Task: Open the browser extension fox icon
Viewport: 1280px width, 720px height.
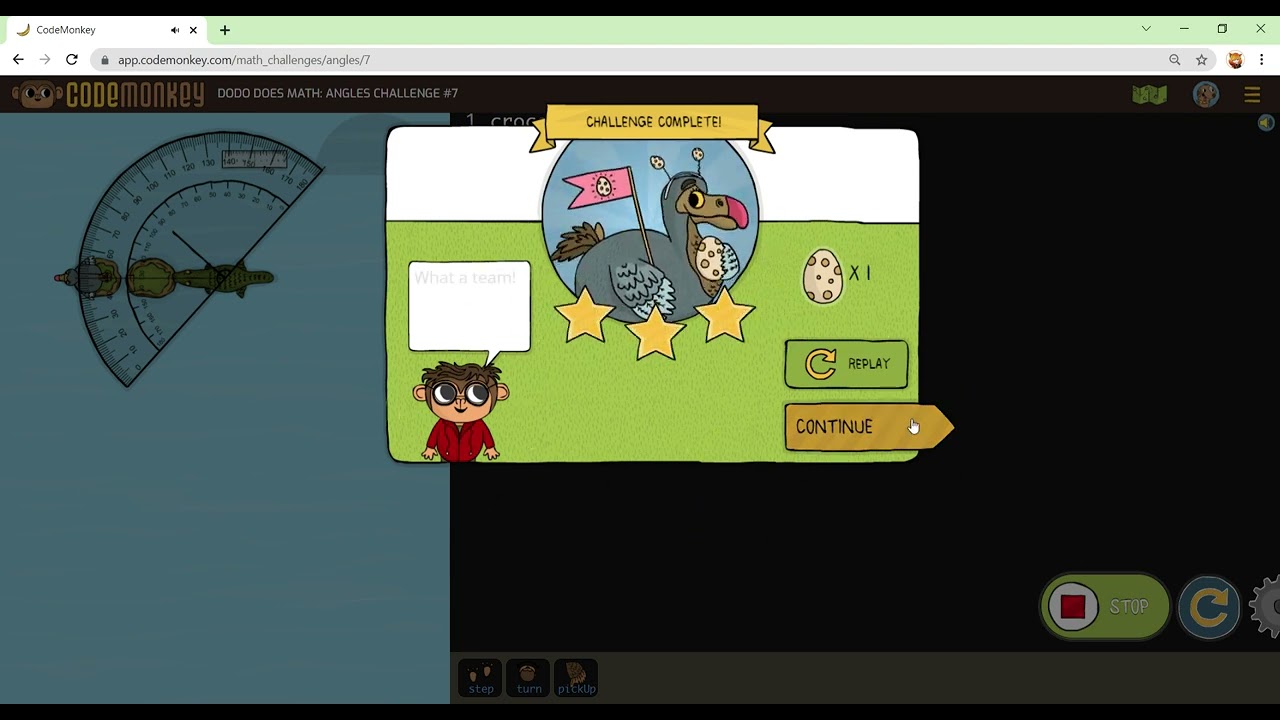Action: tap(1235, 60)
